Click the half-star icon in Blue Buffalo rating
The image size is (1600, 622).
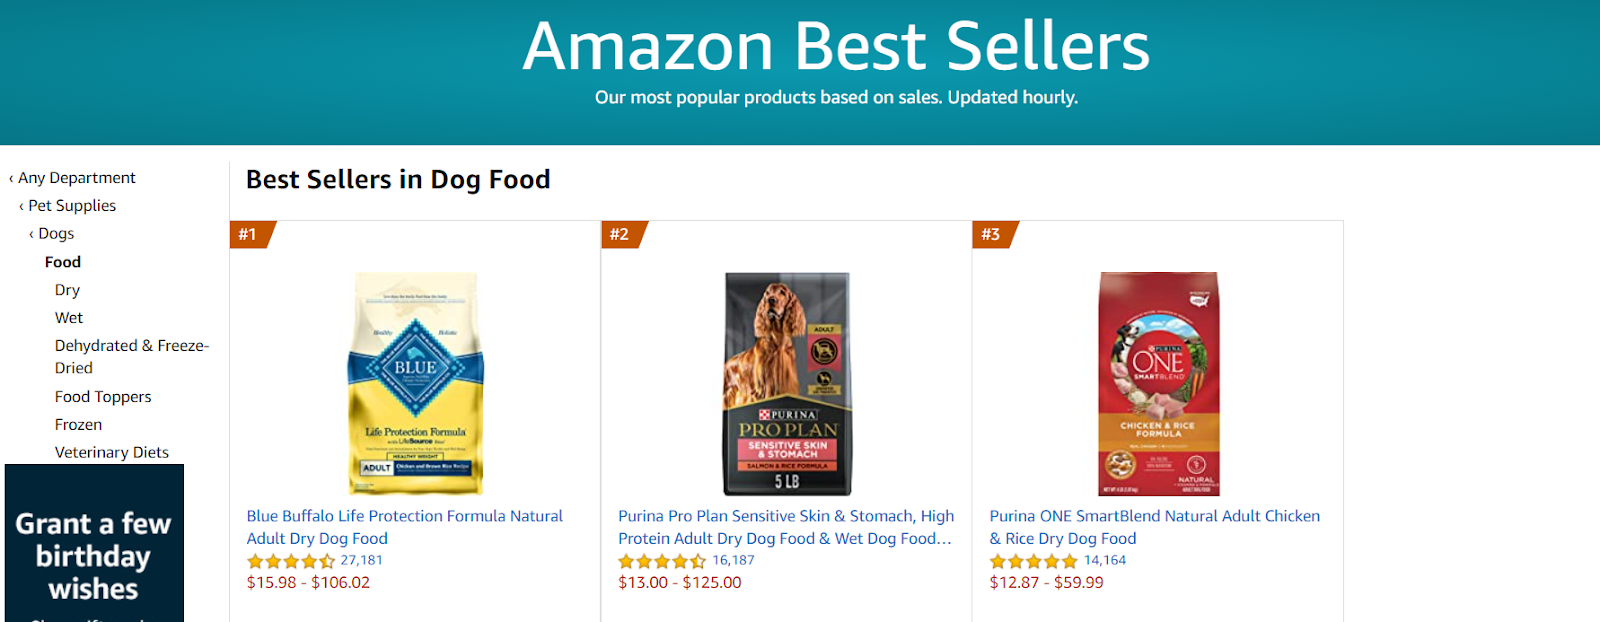(x=325, y=561)
